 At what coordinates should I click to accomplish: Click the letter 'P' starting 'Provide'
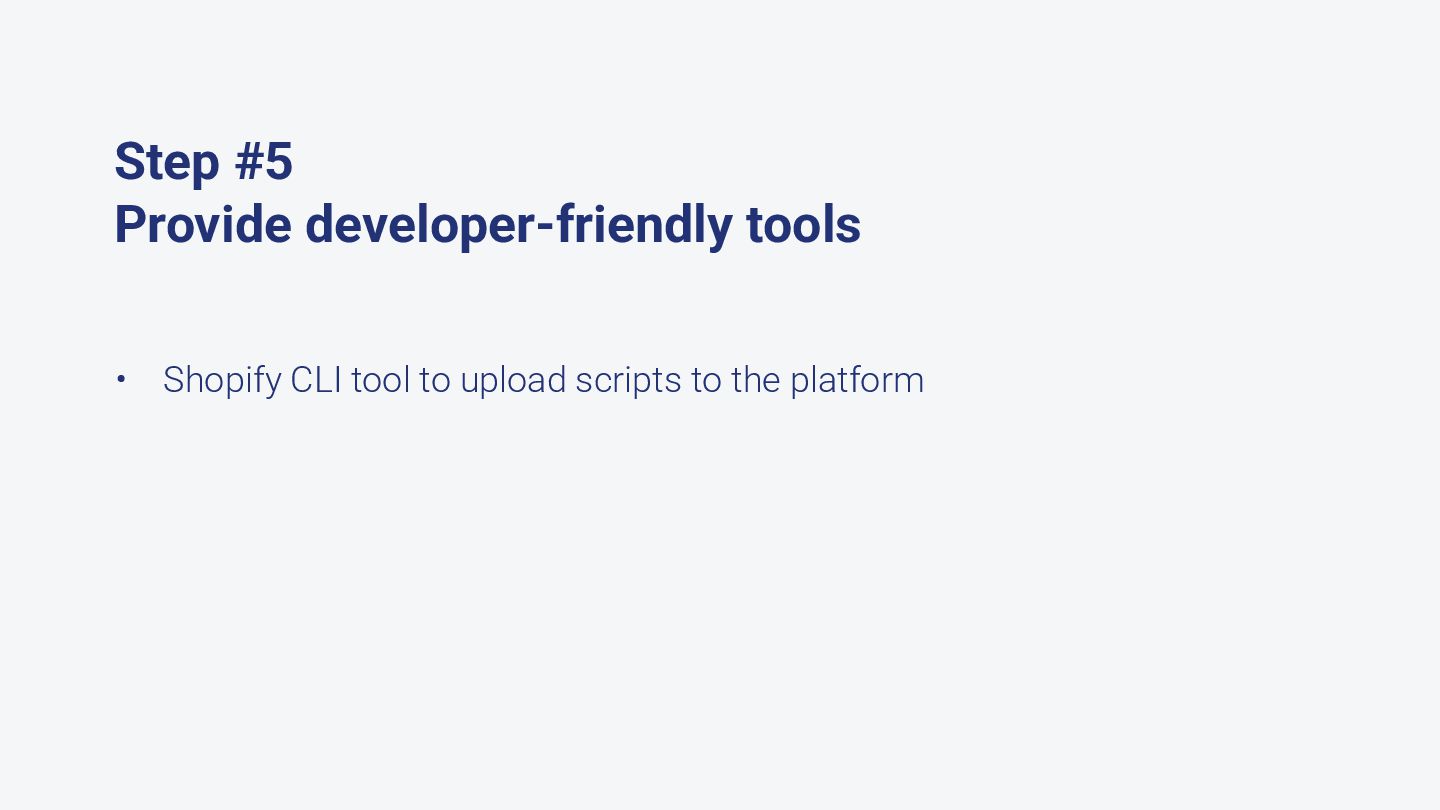click(127, 224)
